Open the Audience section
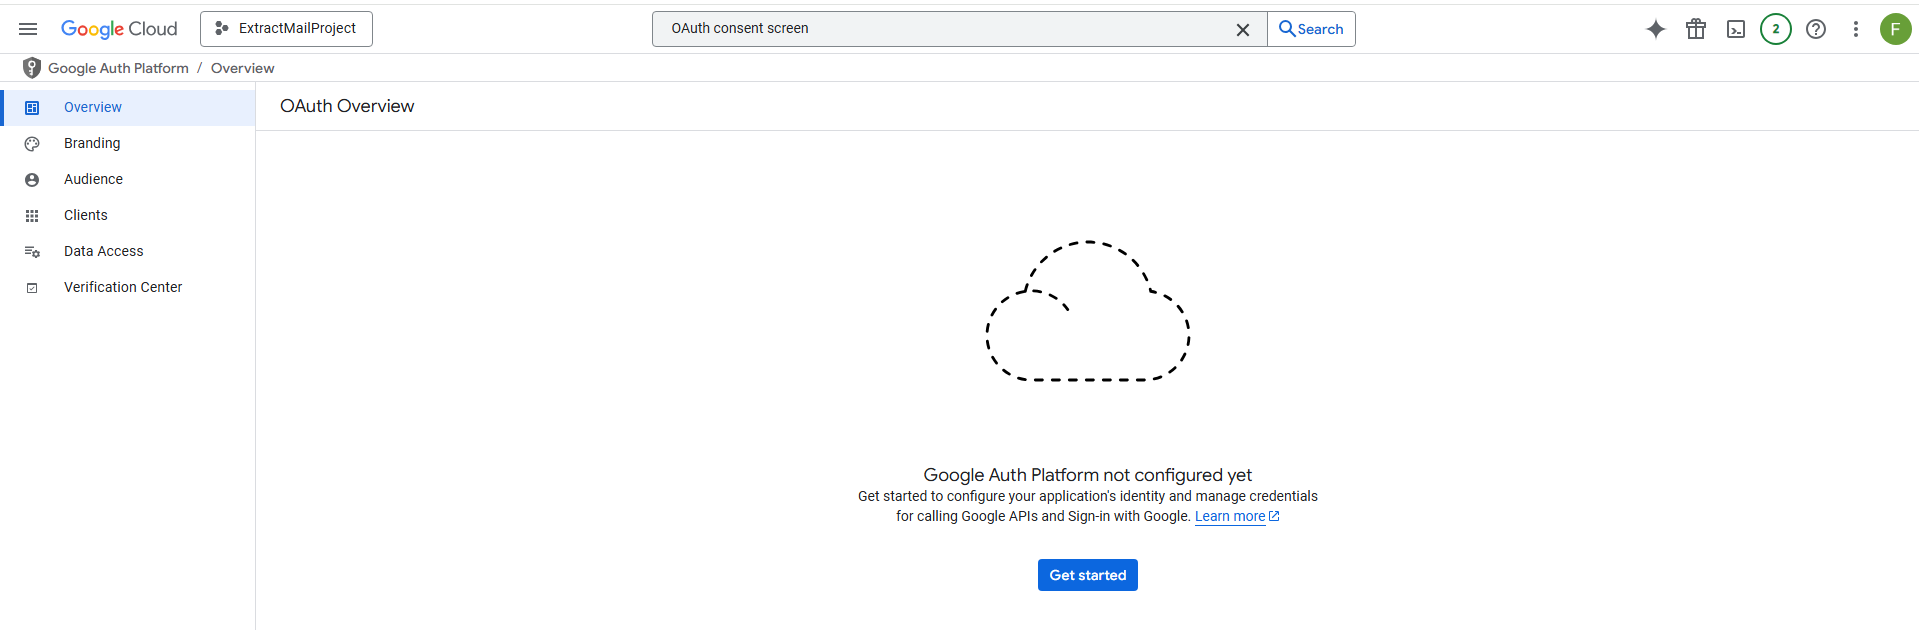 (x=128, y=180)
